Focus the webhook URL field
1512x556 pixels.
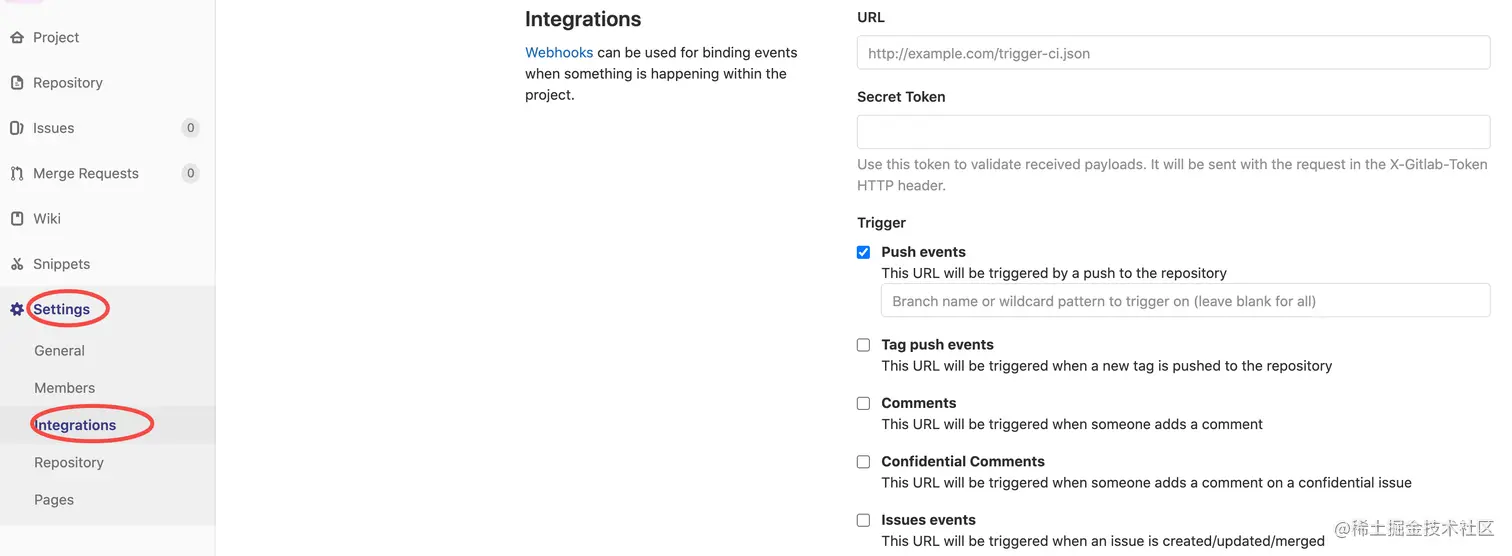click(x=1173, y=53)
